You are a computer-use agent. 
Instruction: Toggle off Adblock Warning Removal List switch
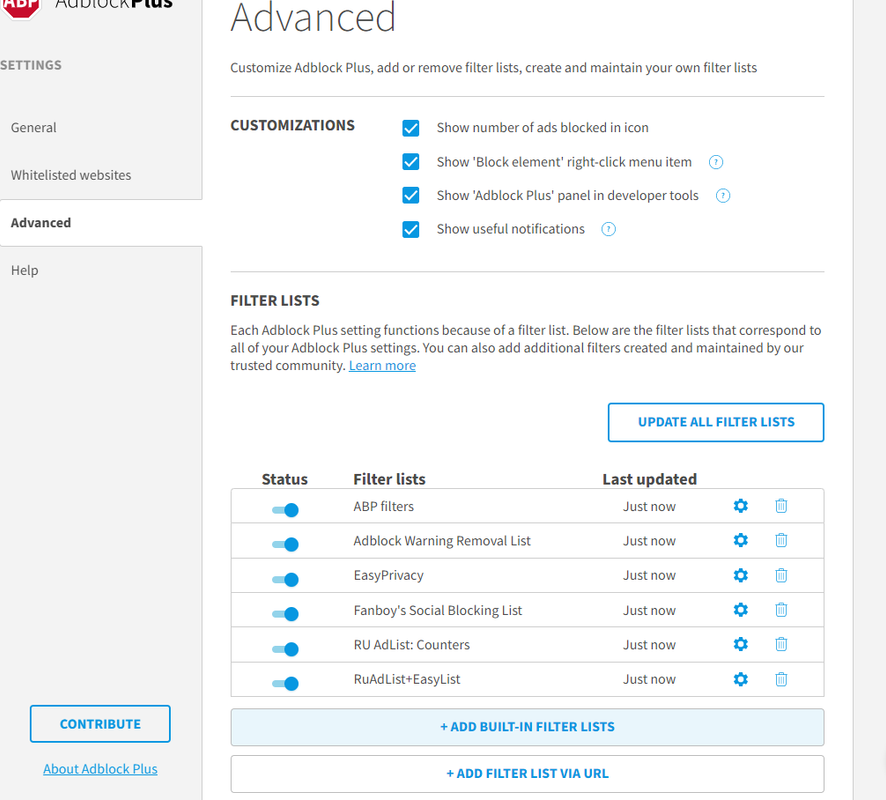(x=285, y=545)
